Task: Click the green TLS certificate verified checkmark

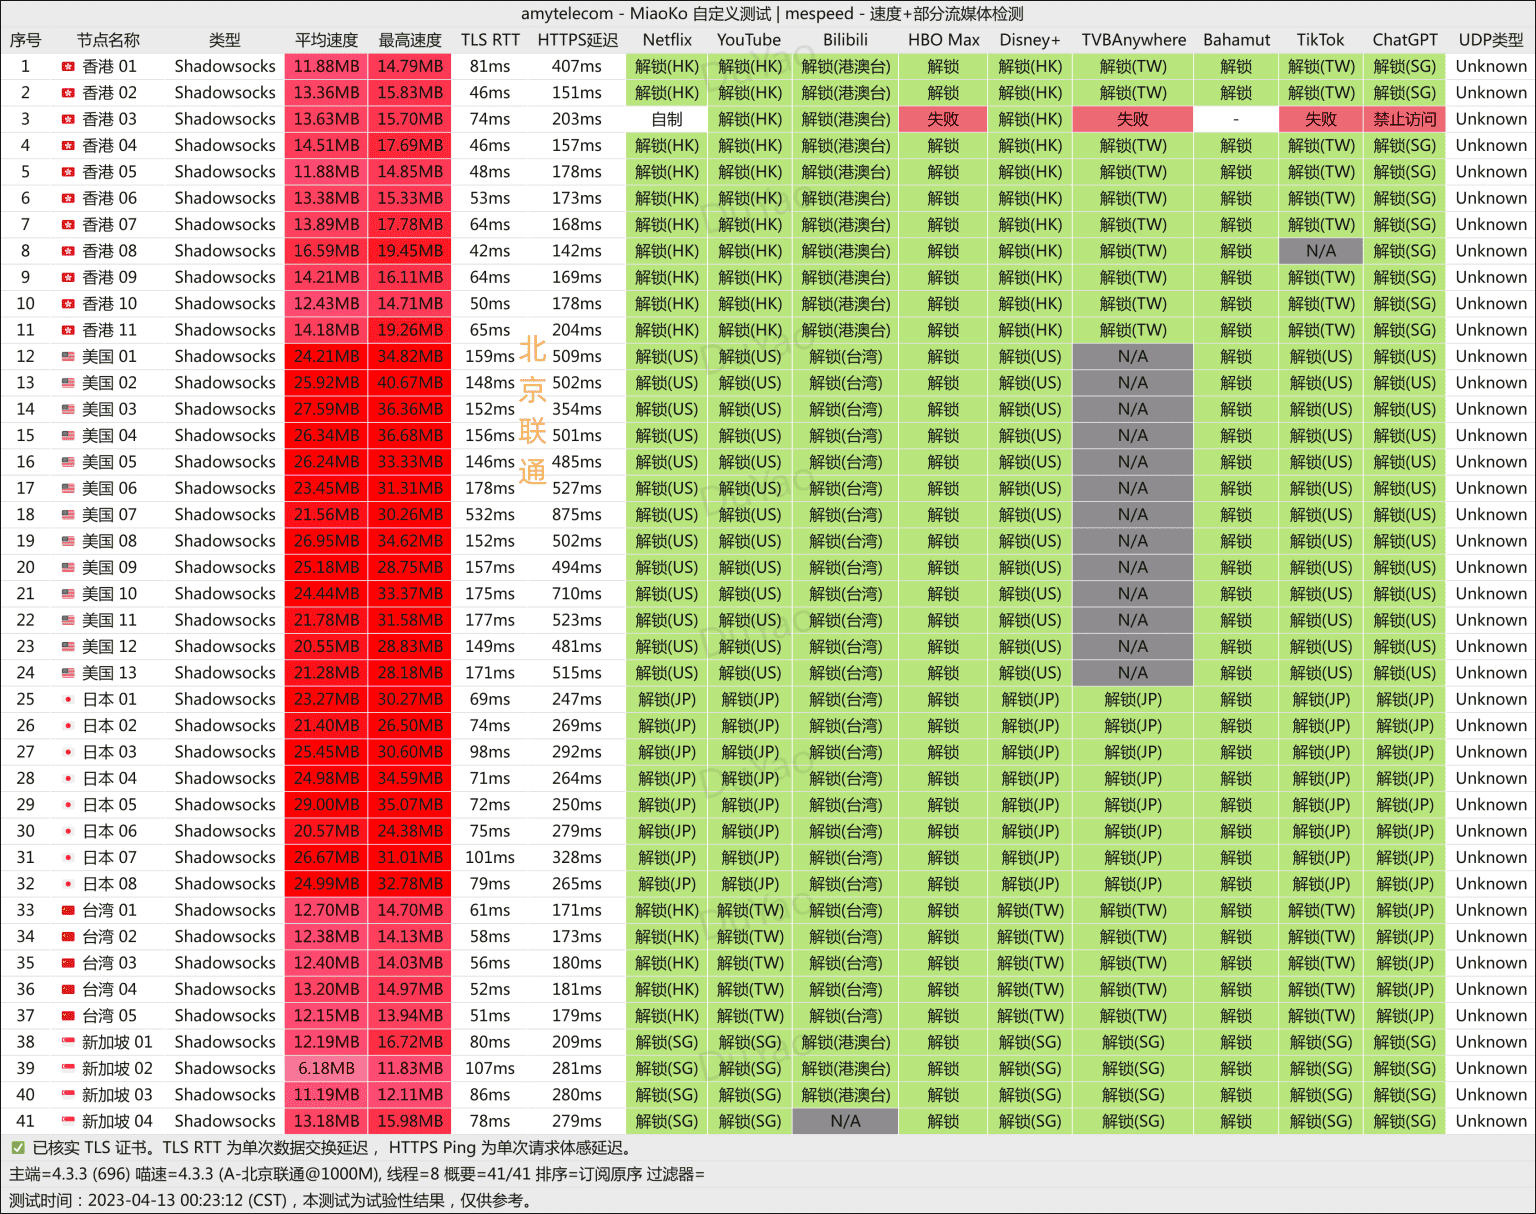Action: 18,1148
